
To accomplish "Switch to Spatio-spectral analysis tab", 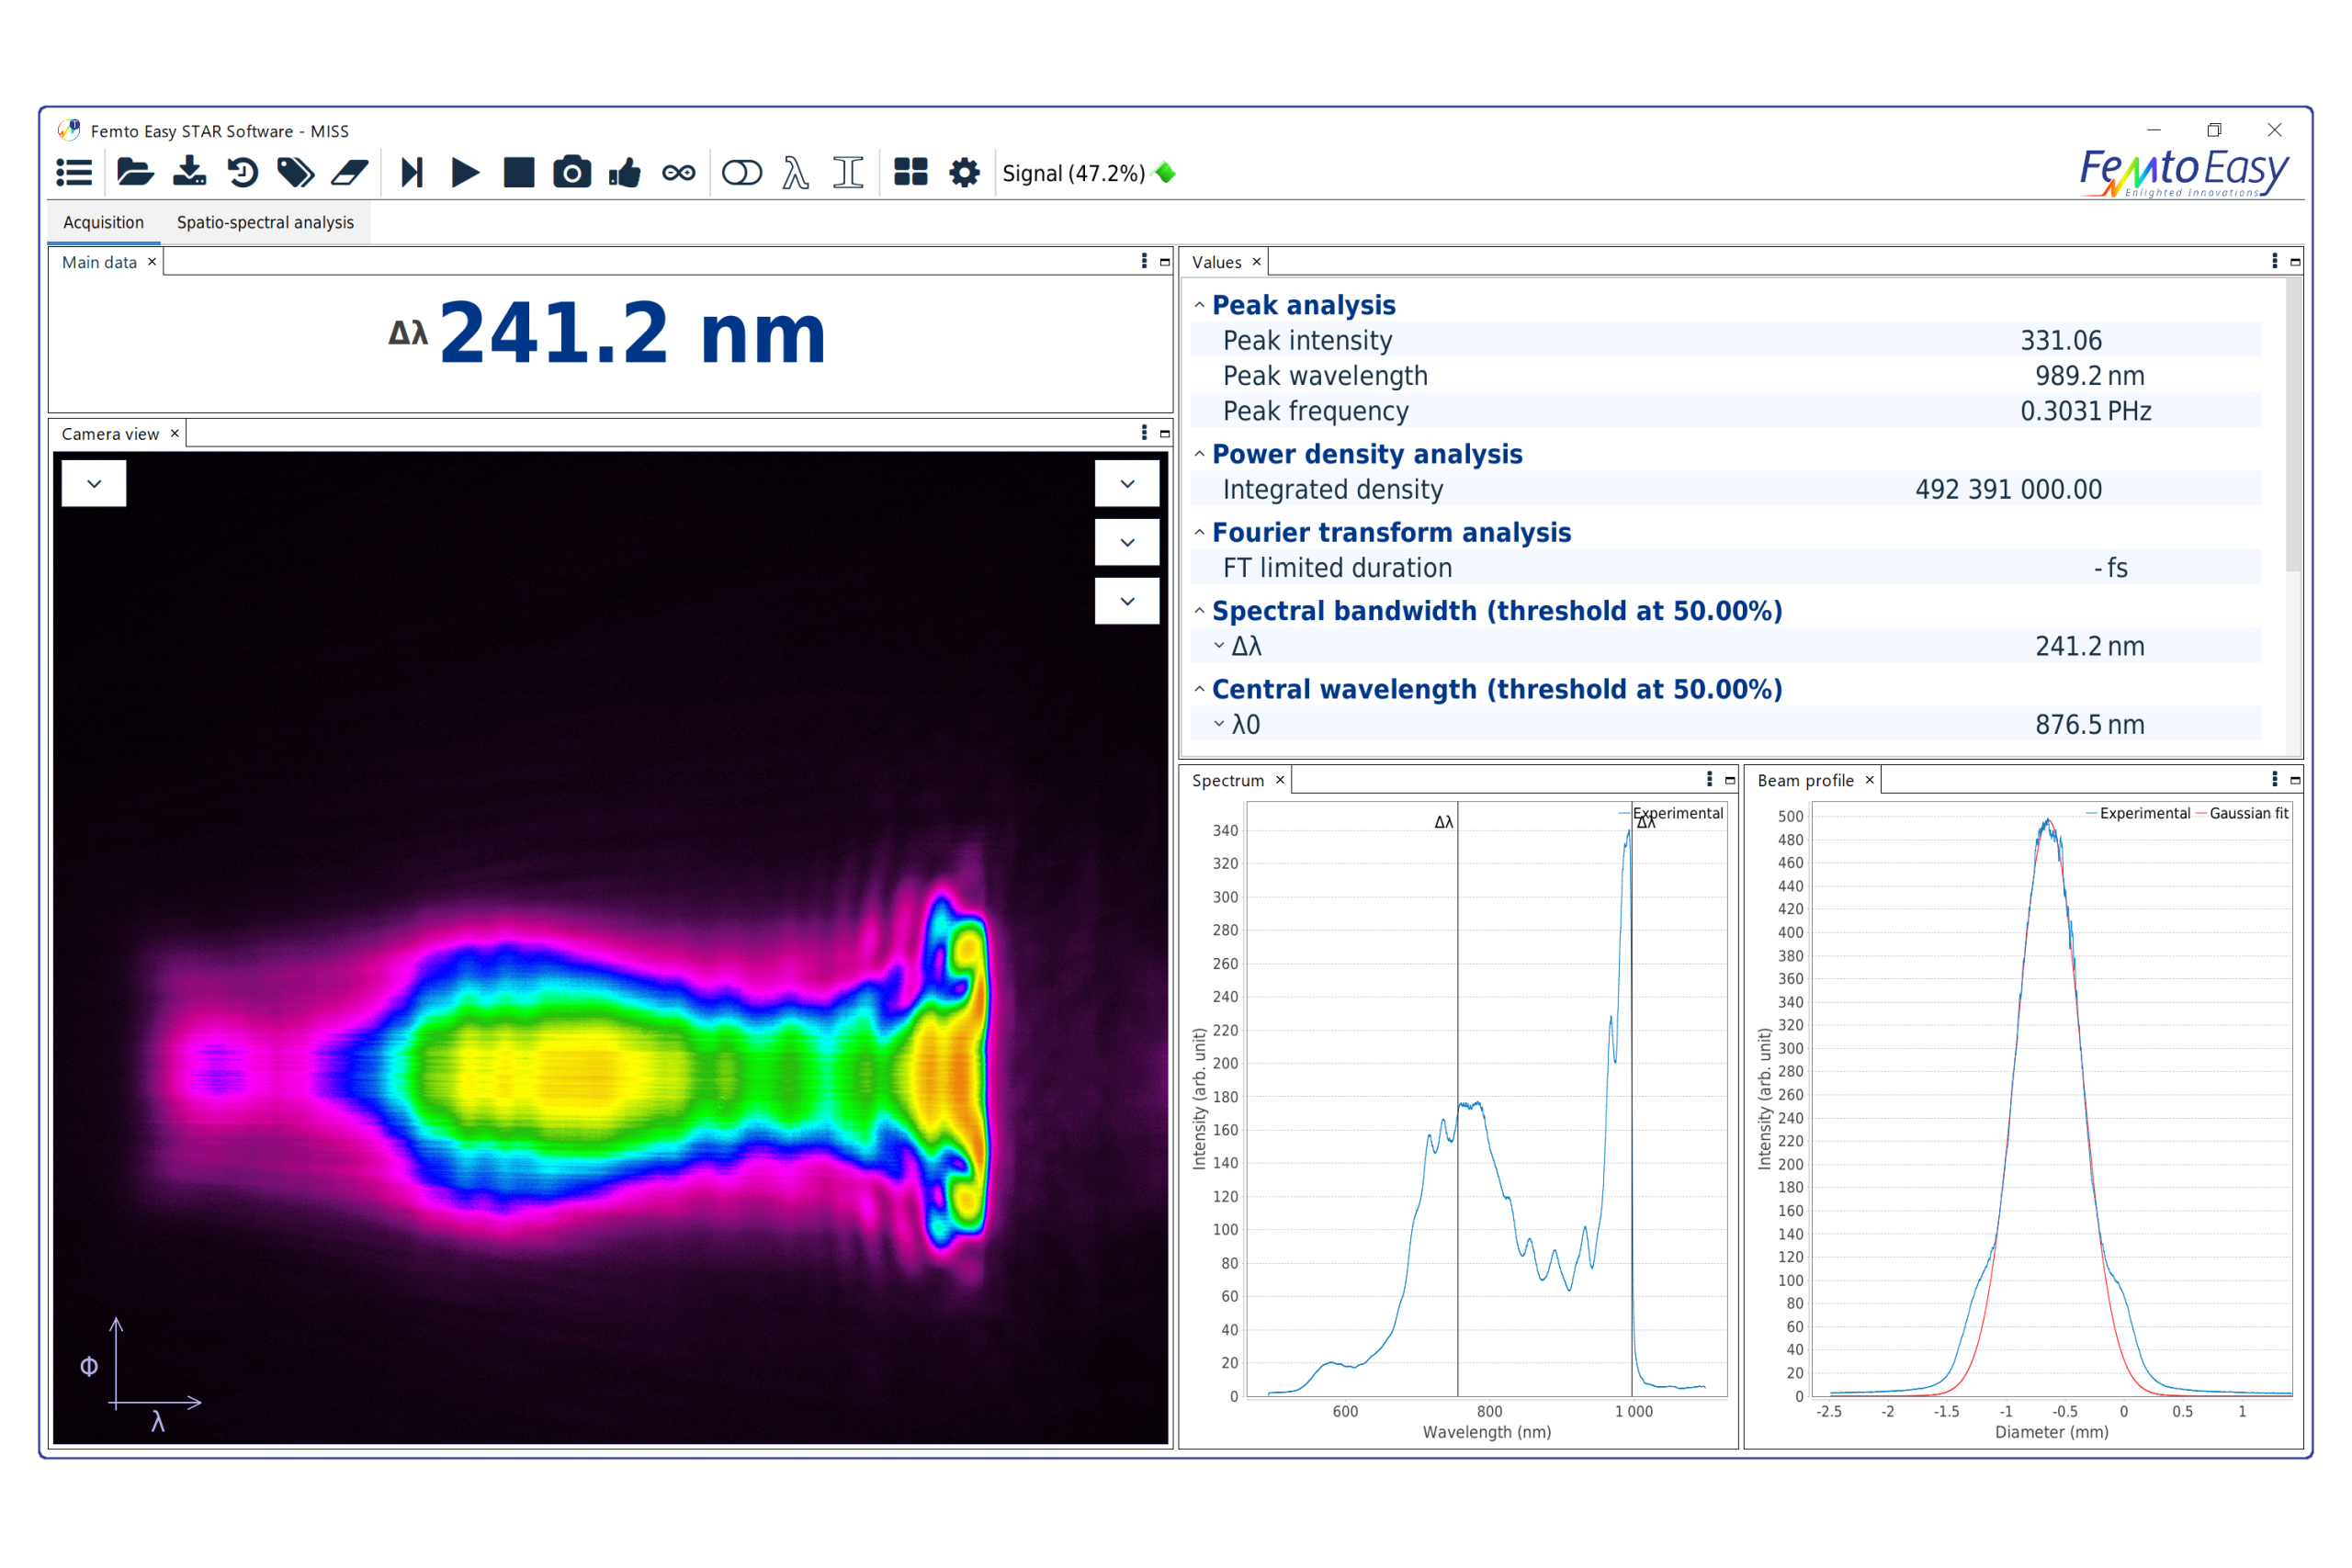I will 265,222.
